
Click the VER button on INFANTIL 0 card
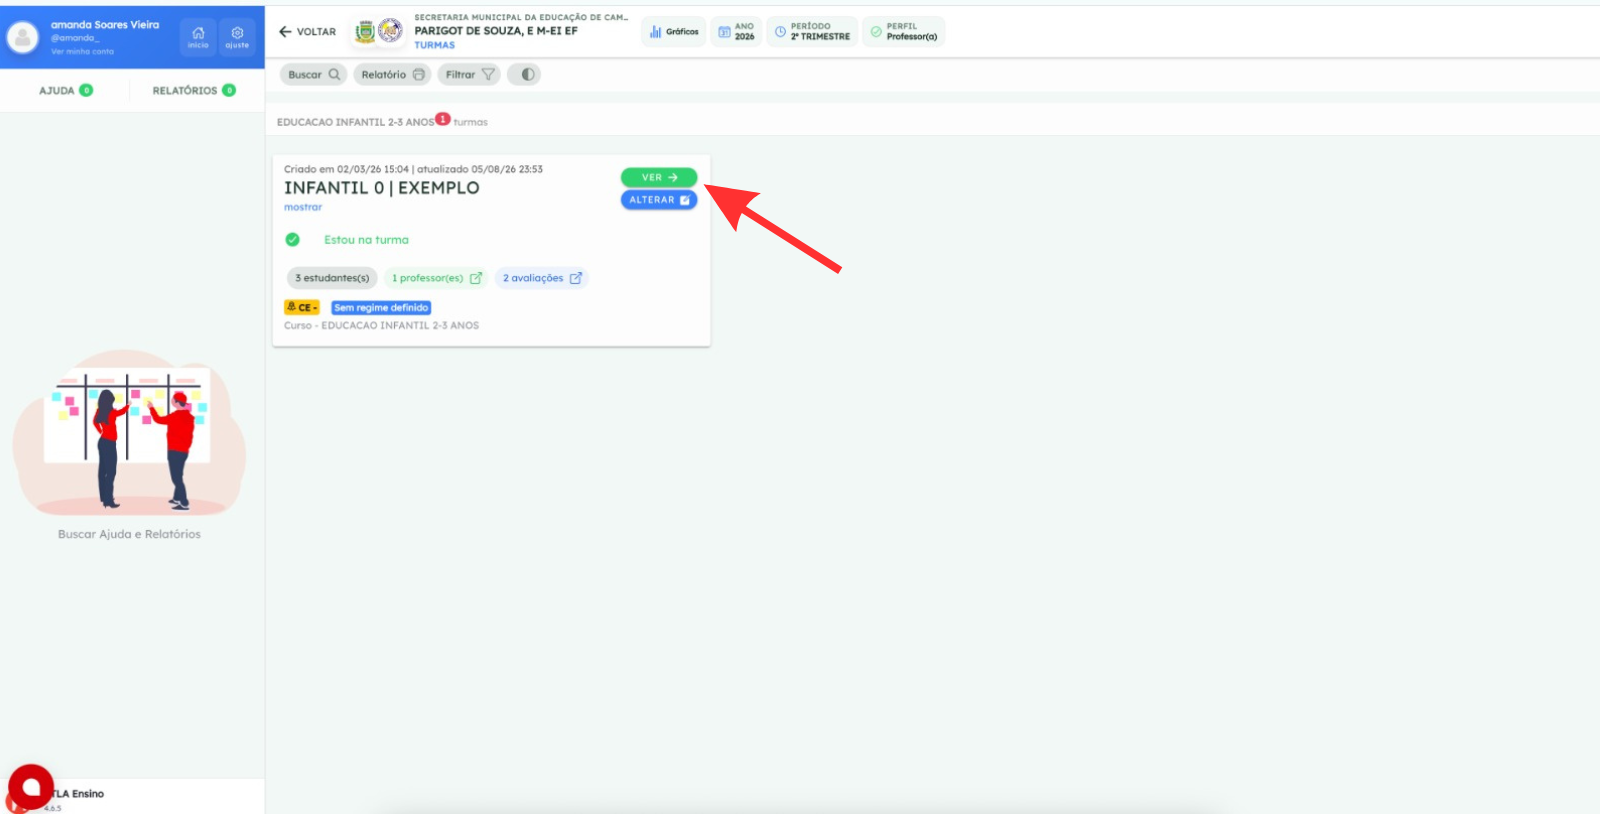659,177
